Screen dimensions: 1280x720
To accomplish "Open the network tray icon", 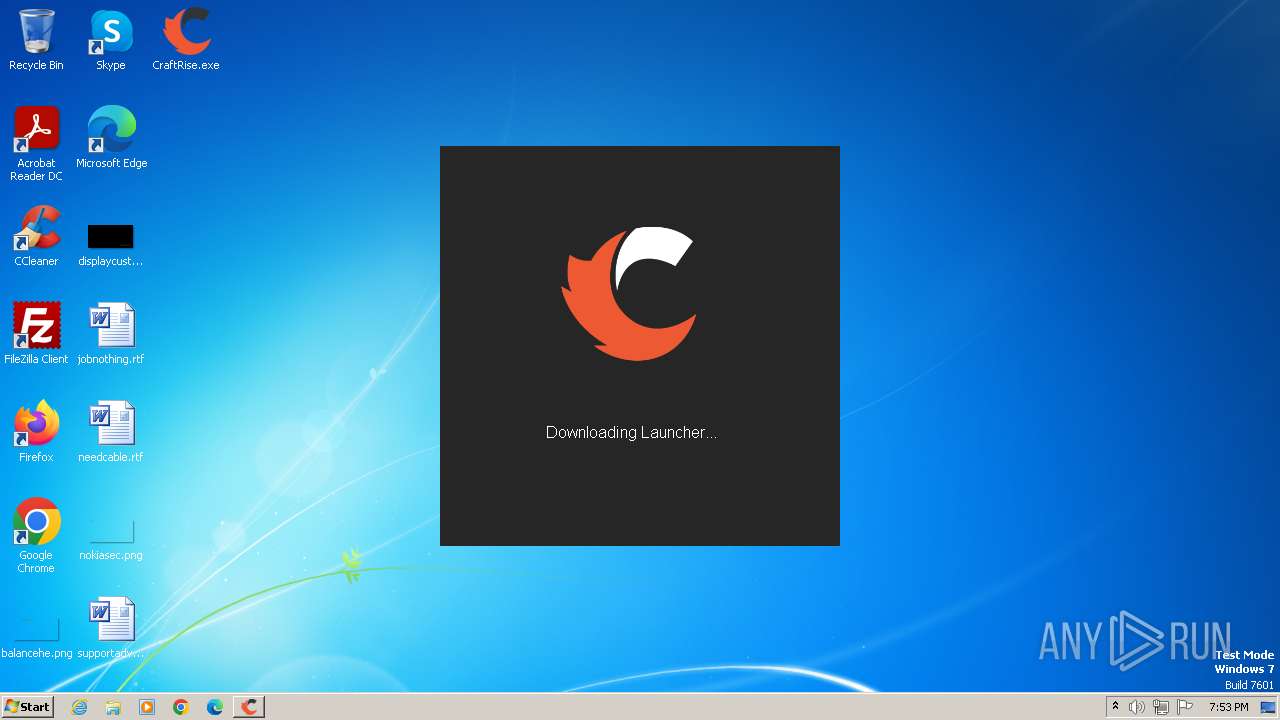I will coord(1161,707).
